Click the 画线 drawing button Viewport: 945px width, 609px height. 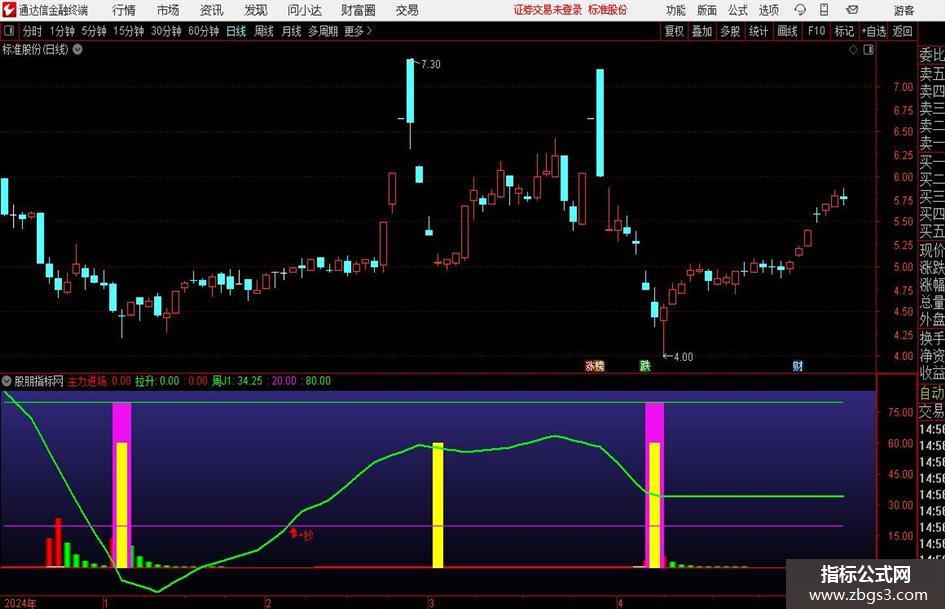tap(787, 31)
